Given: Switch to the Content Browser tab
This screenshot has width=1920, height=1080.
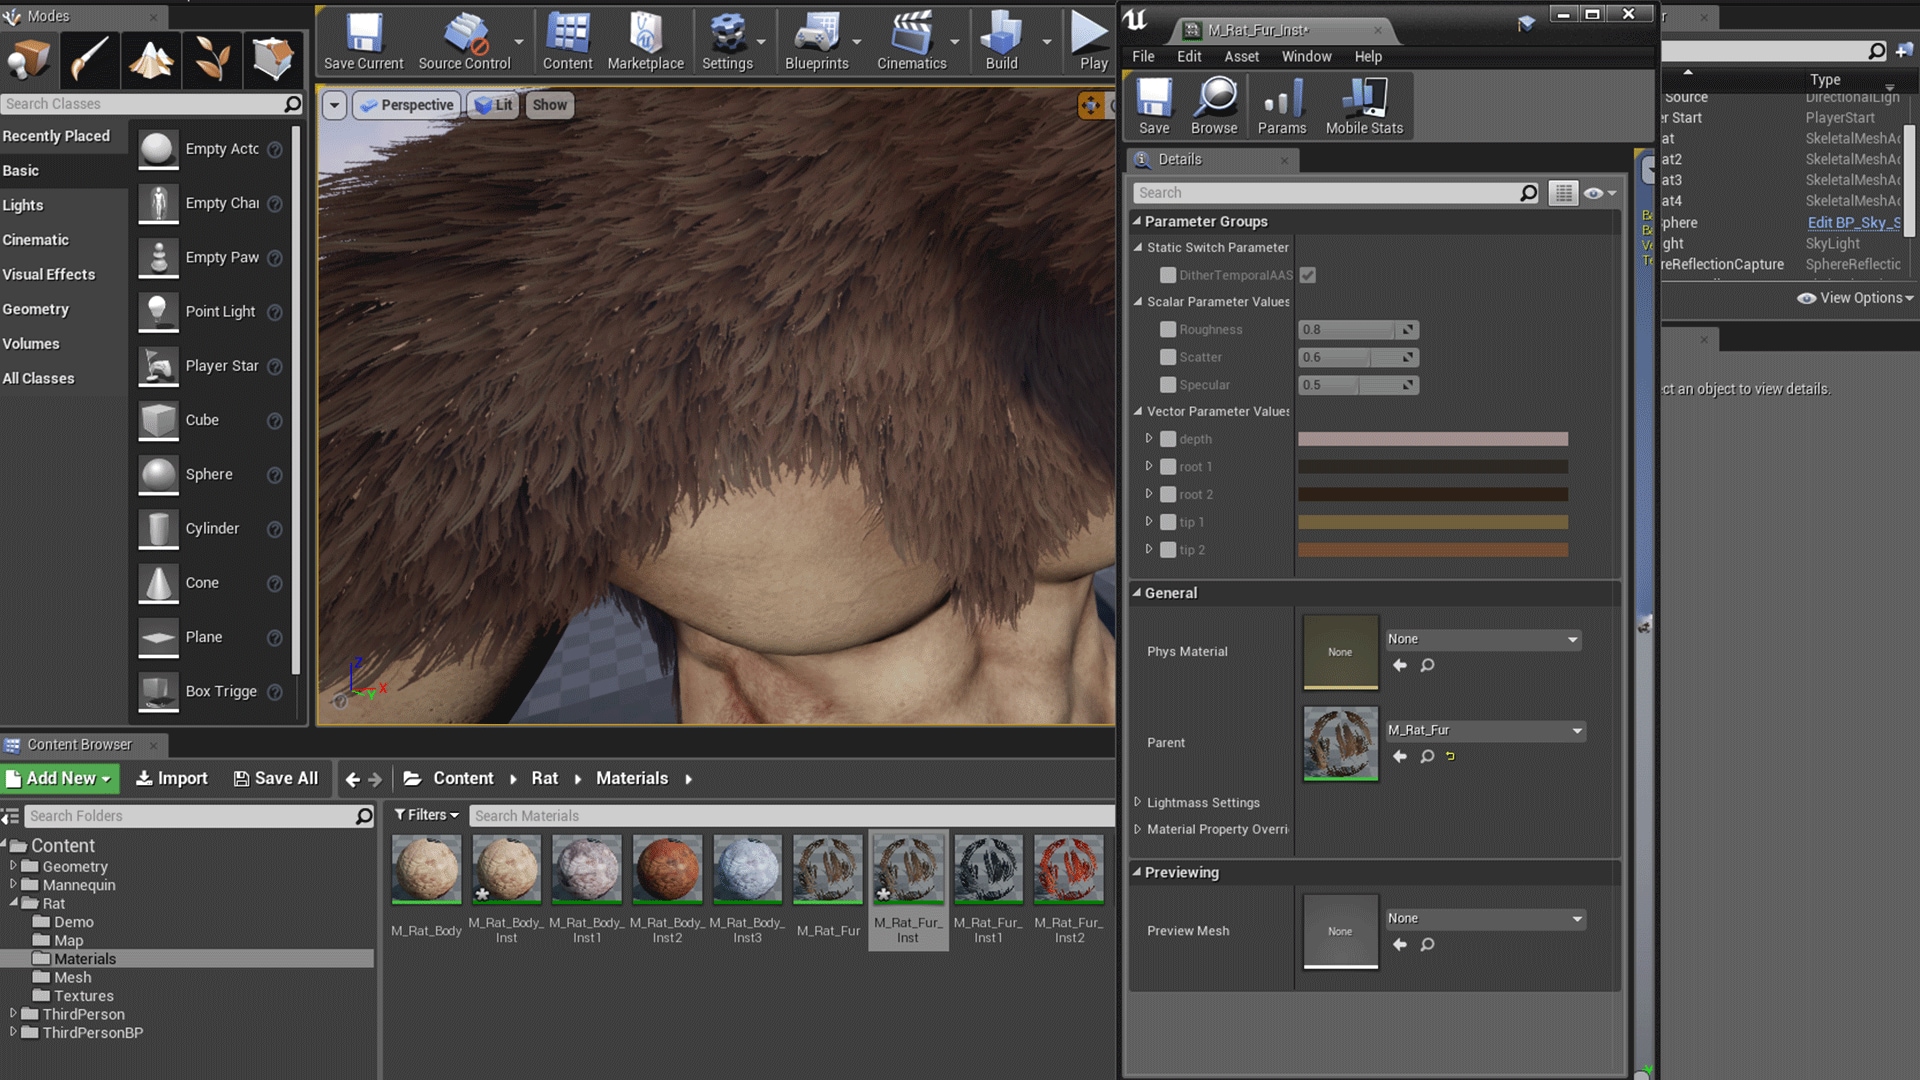Looking at the screenshot, I should [80, 744].
